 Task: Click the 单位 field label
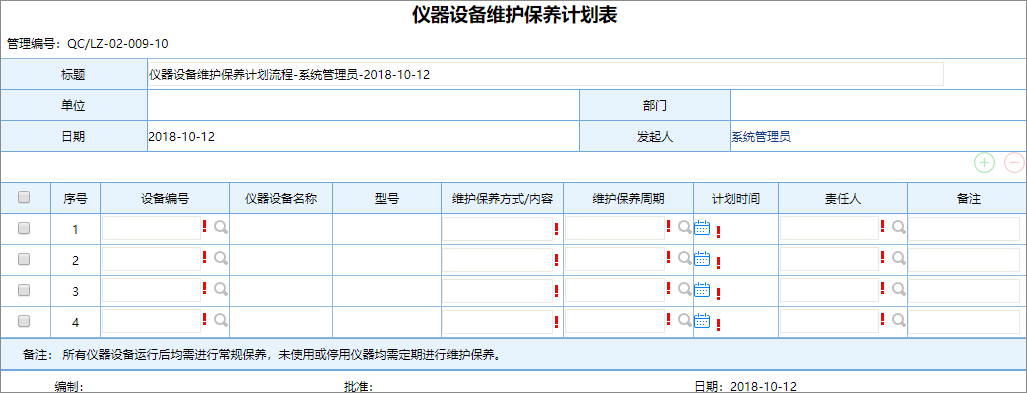coord(73,106)
